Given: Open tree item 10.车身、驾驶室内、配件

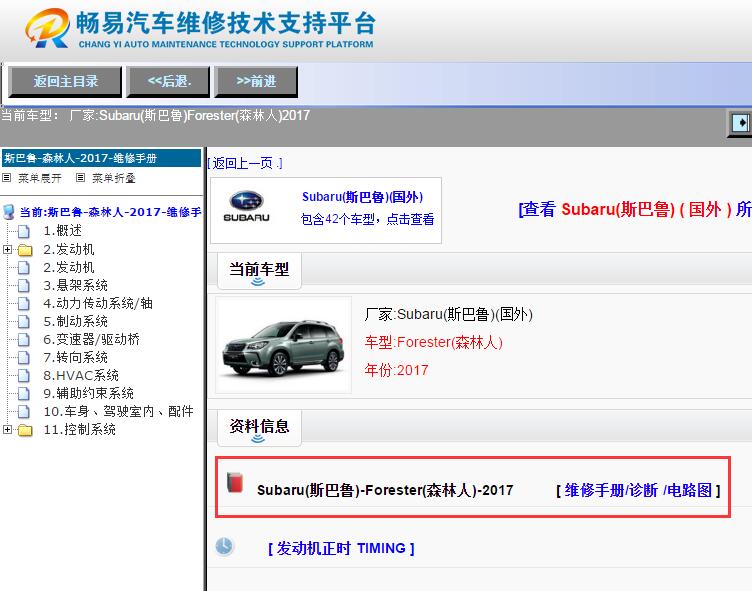Looking at the screenshot, I should (118, 411).
